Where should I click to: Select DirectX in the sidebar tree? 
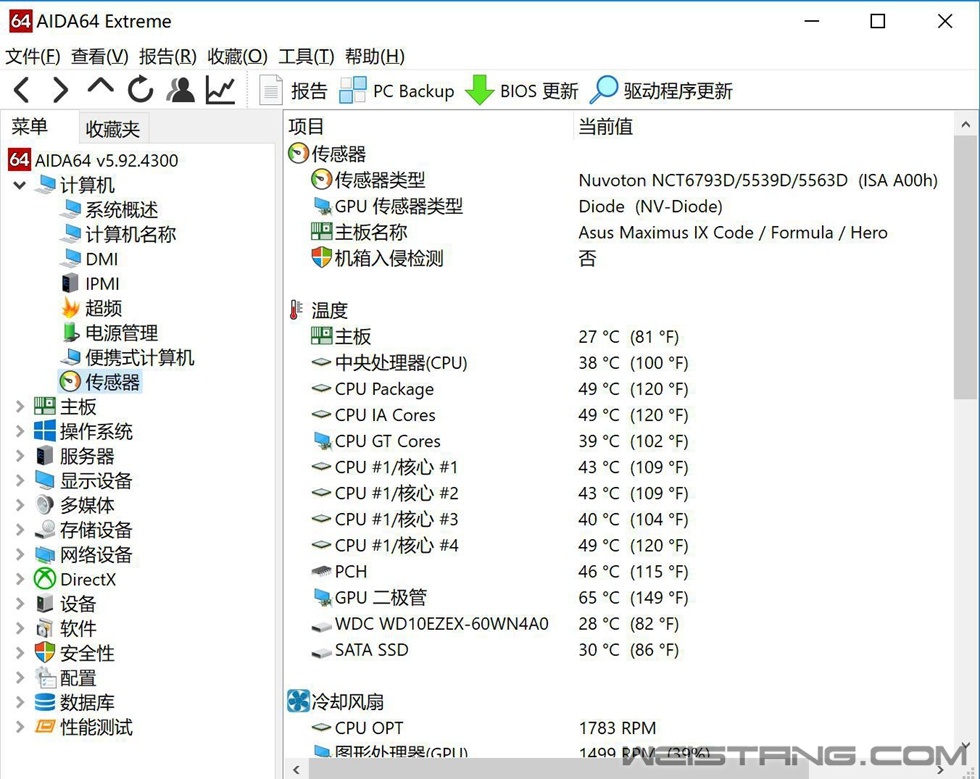87,579
